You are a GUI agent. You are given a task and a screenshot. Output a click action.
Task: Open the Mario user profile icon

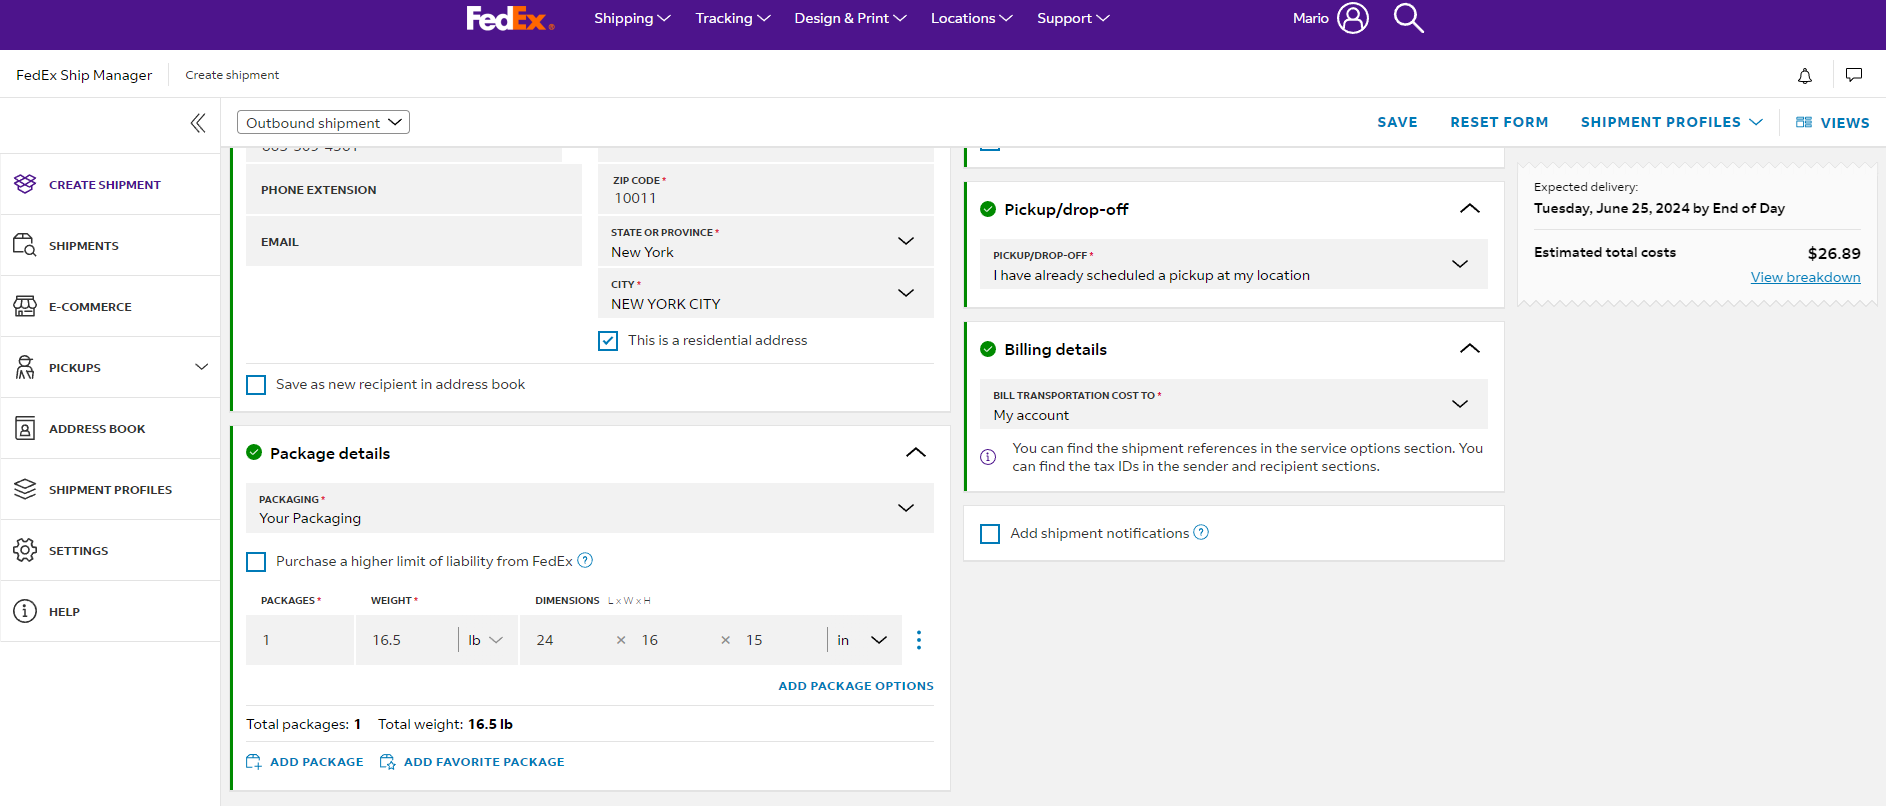(1352, 18)
